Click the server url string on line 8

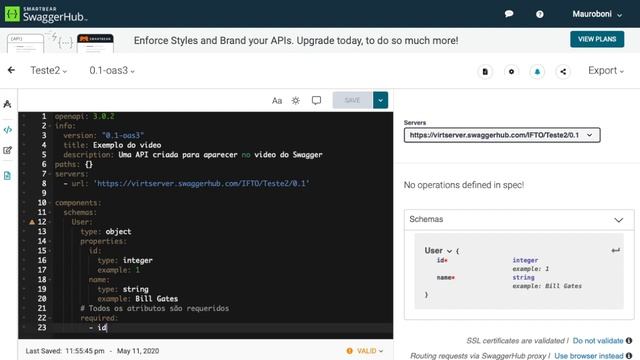tap(202, 184)
